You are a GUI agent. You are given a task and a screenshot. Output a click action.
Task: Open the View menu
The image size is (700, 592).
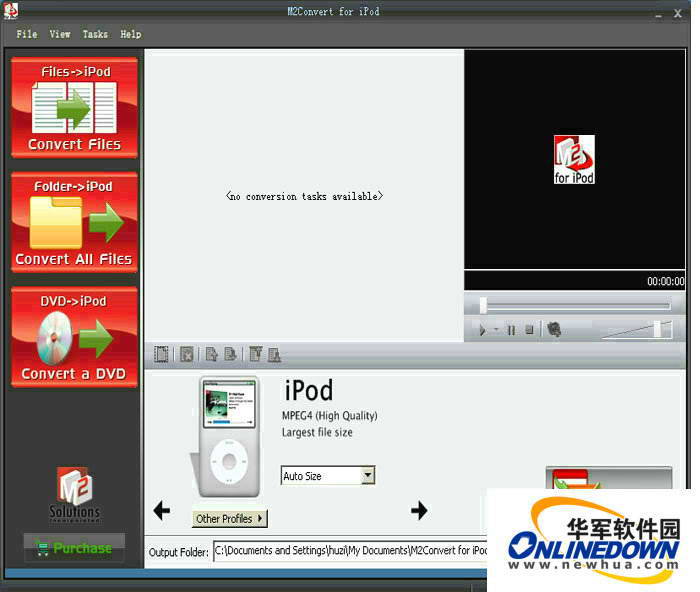point(60,34)
